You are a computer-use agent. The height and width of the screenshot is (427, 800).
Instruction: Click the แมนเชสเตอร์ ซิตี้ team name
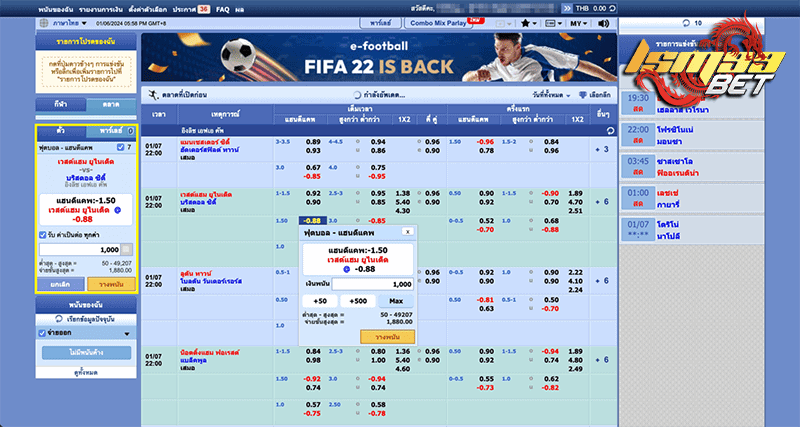[205, 141]
